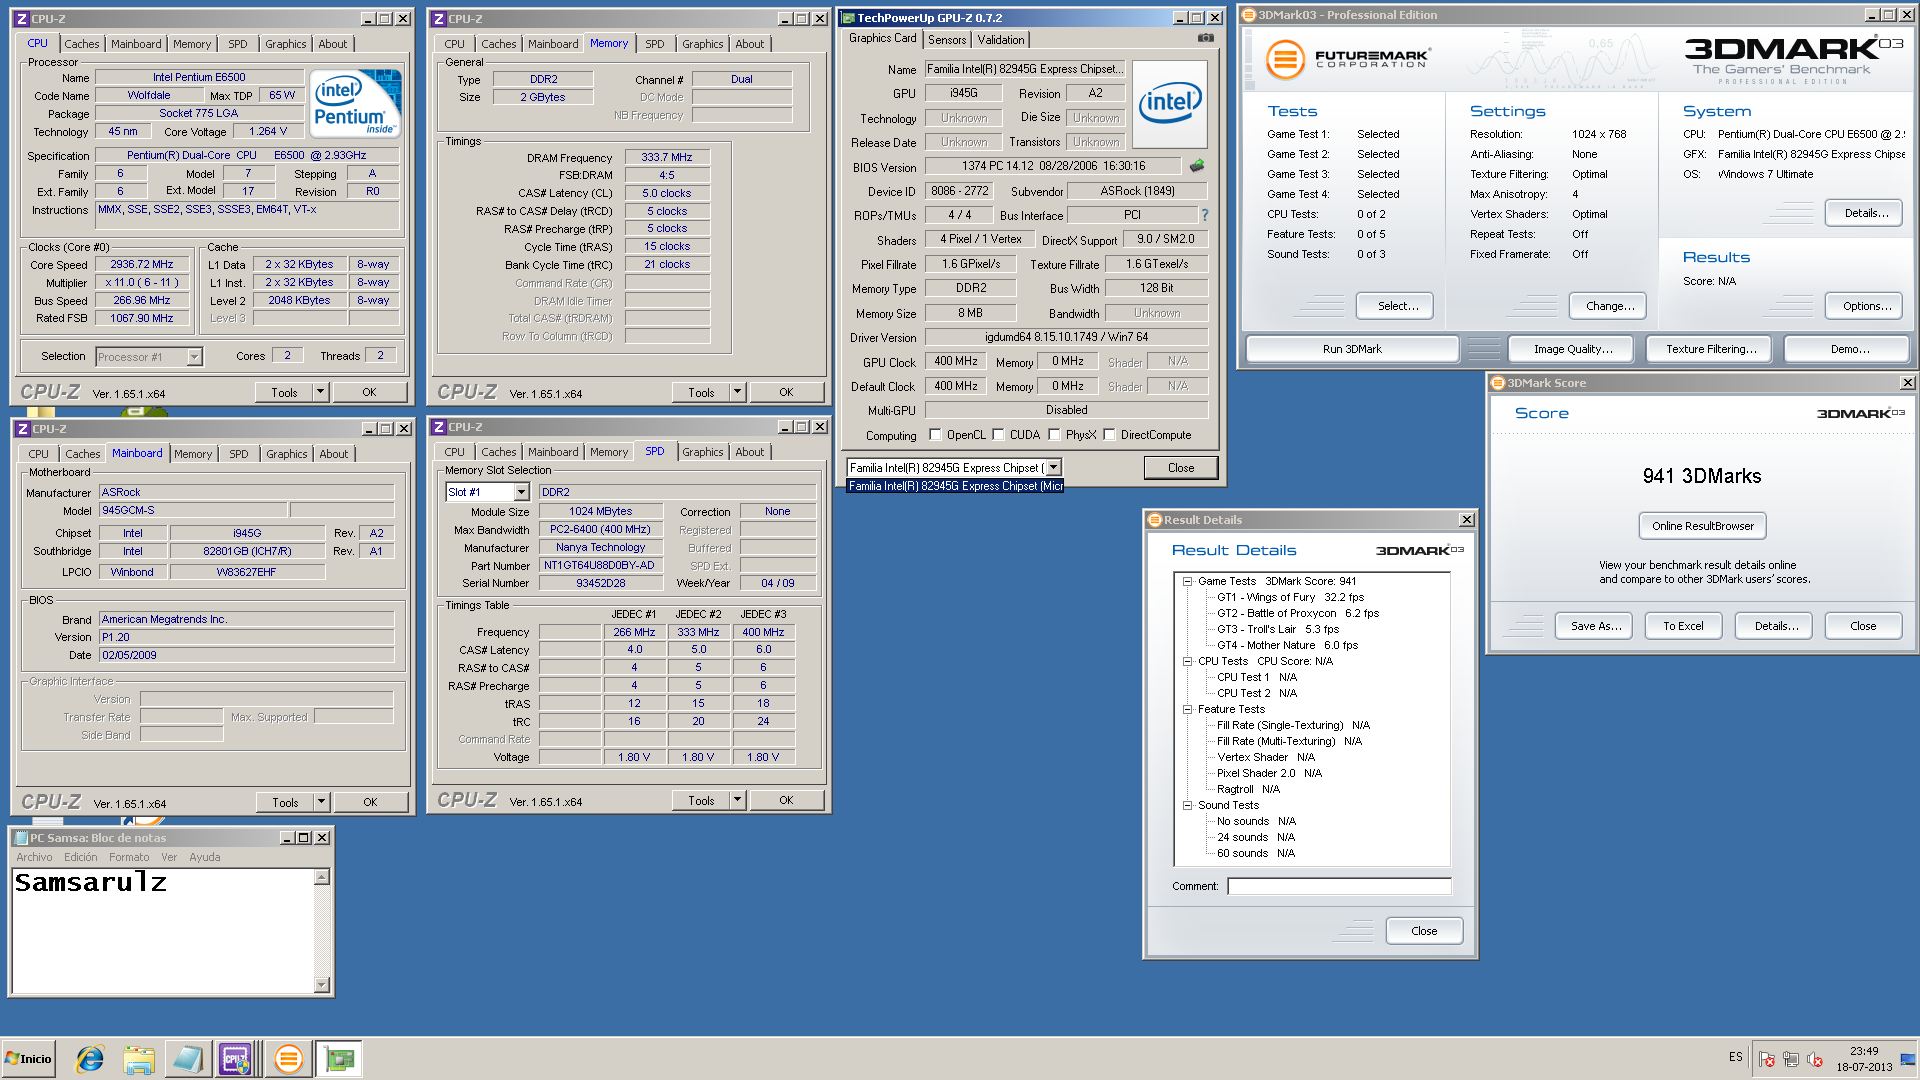1920x1080 pixels.
Task: Click GPU-Z camera screenshot icon
Action: point(1206,38)
